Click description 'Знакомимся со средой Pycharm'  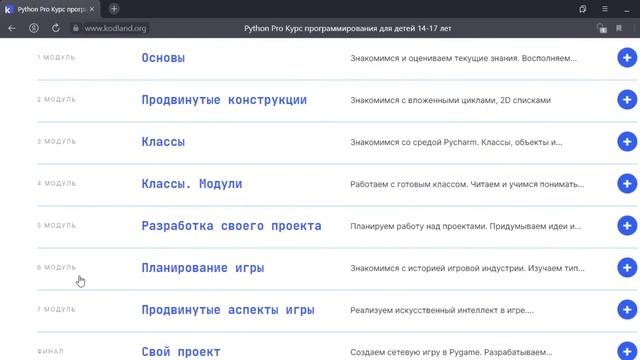click(456, 142)
